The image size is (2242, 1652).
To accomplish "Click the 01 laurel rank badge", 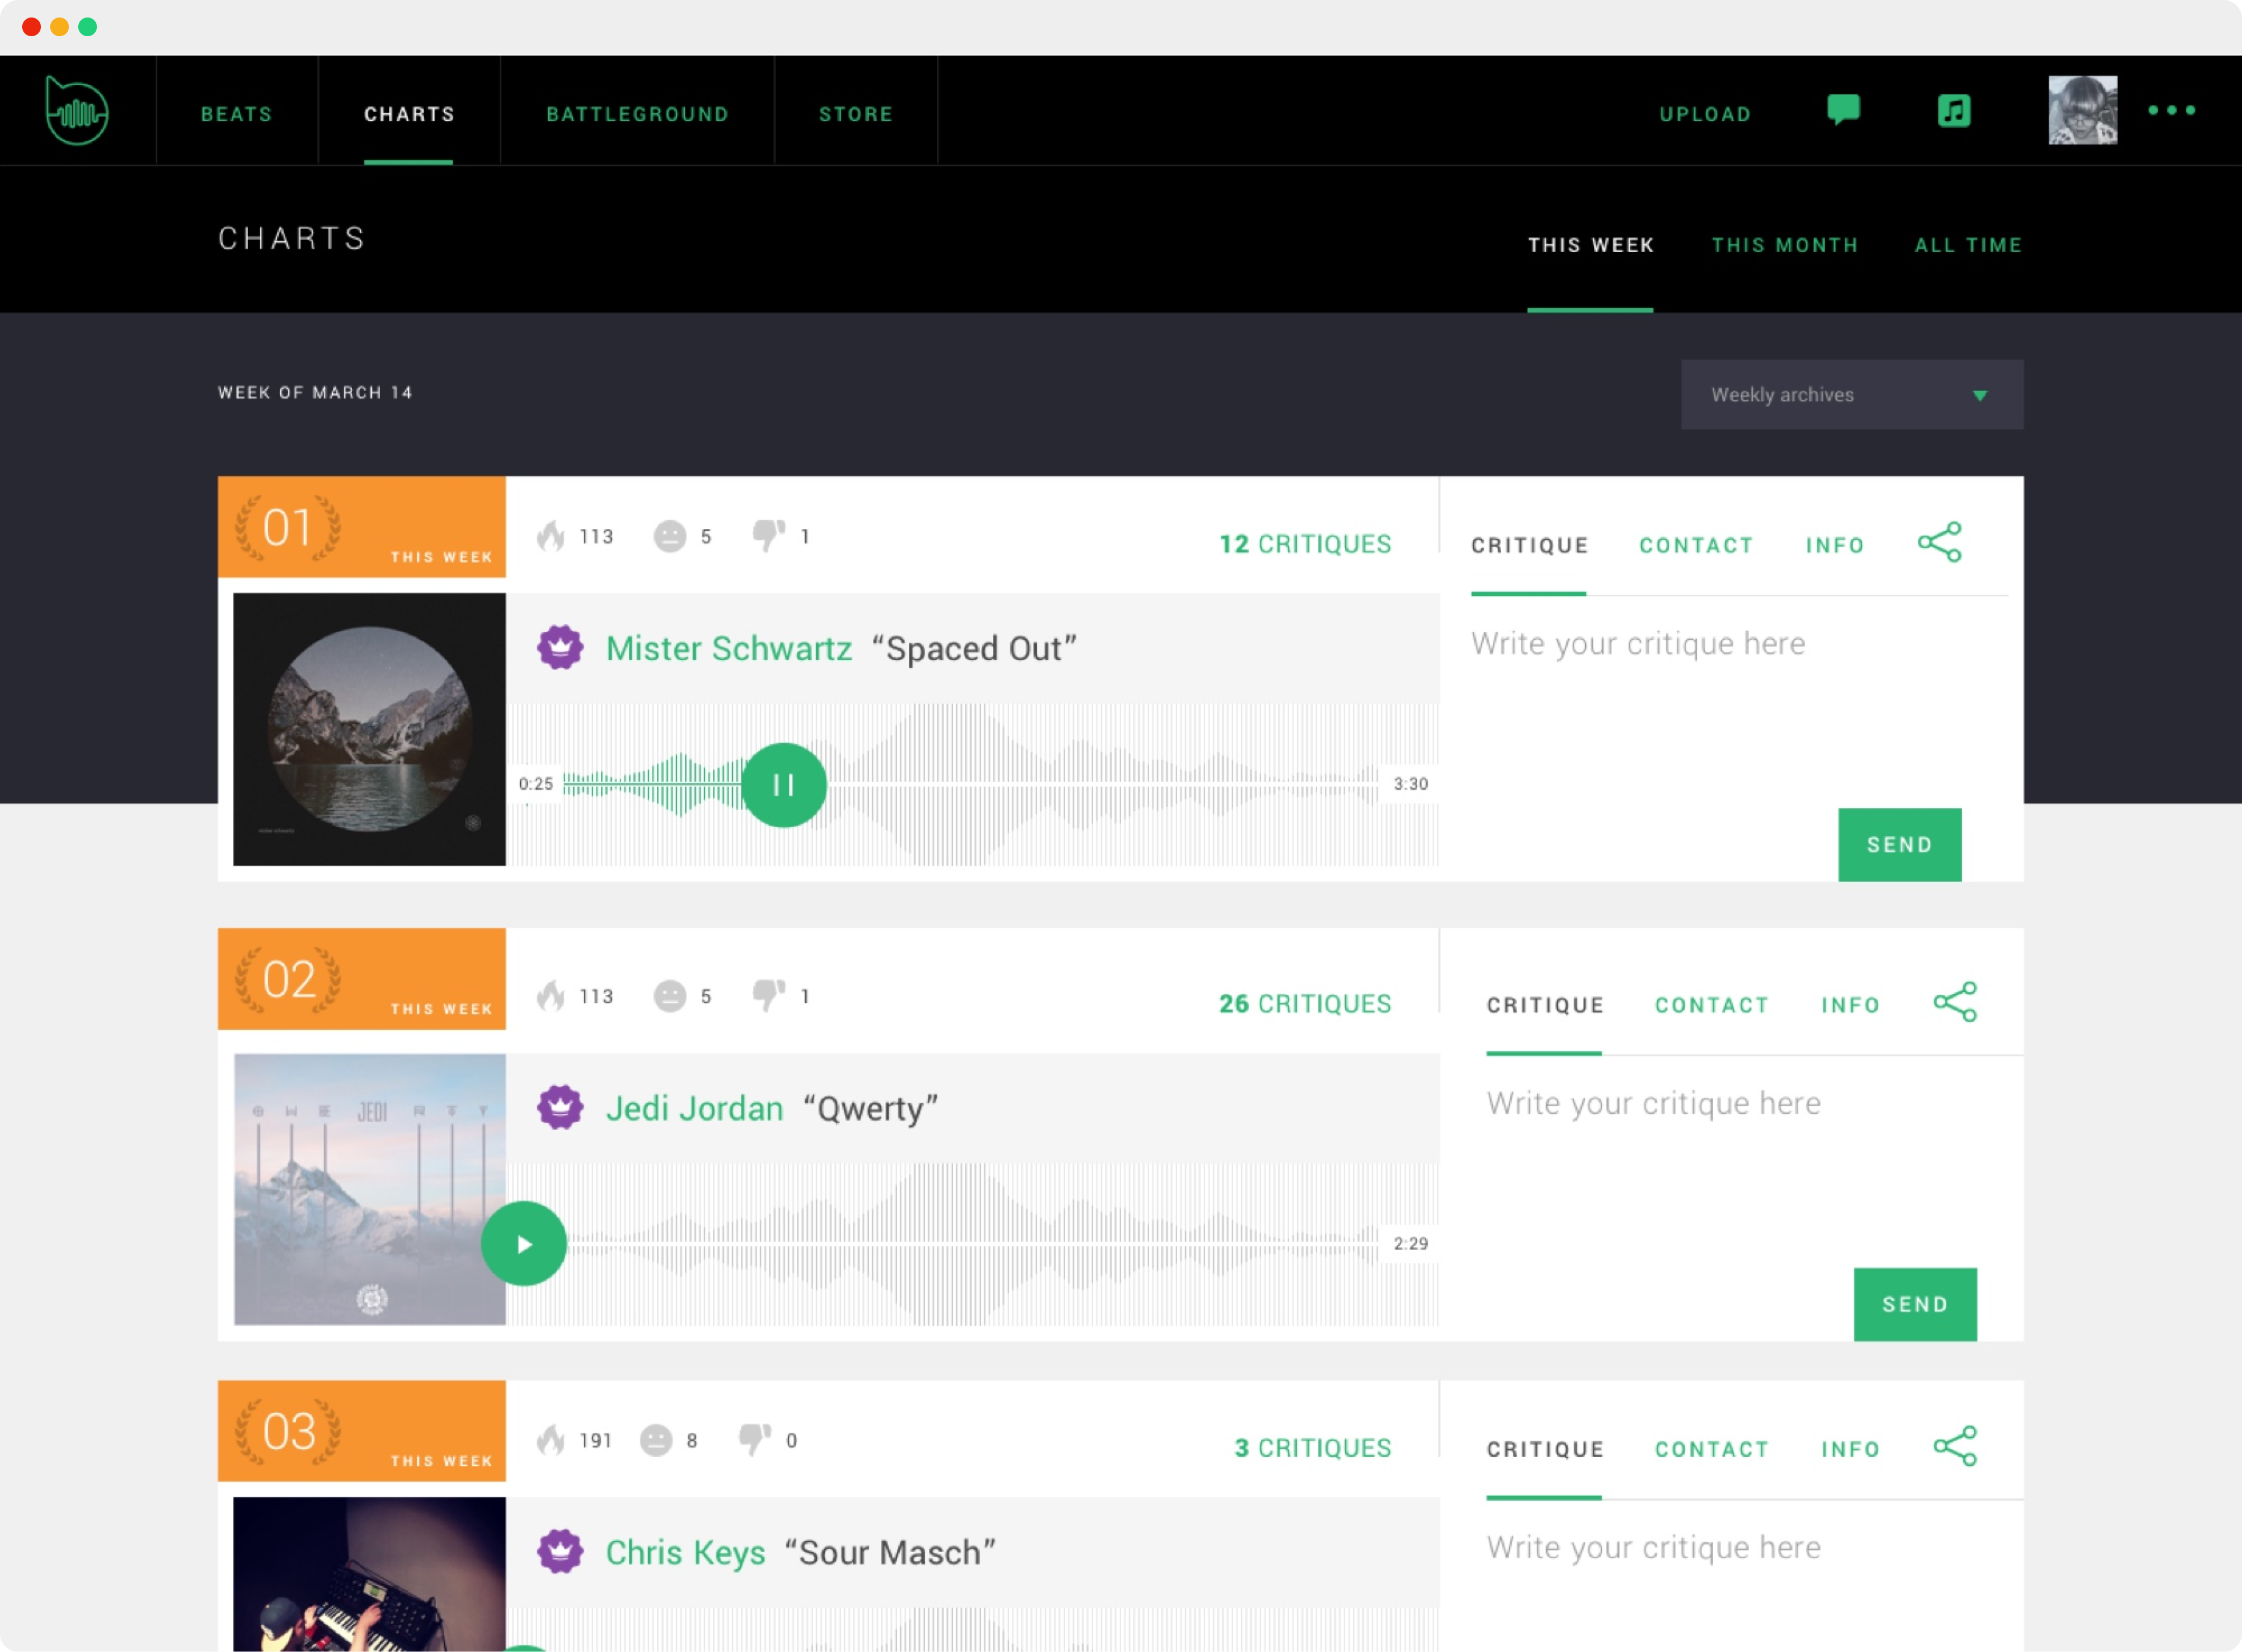I will pyautogui.click(x=288, y=528).
